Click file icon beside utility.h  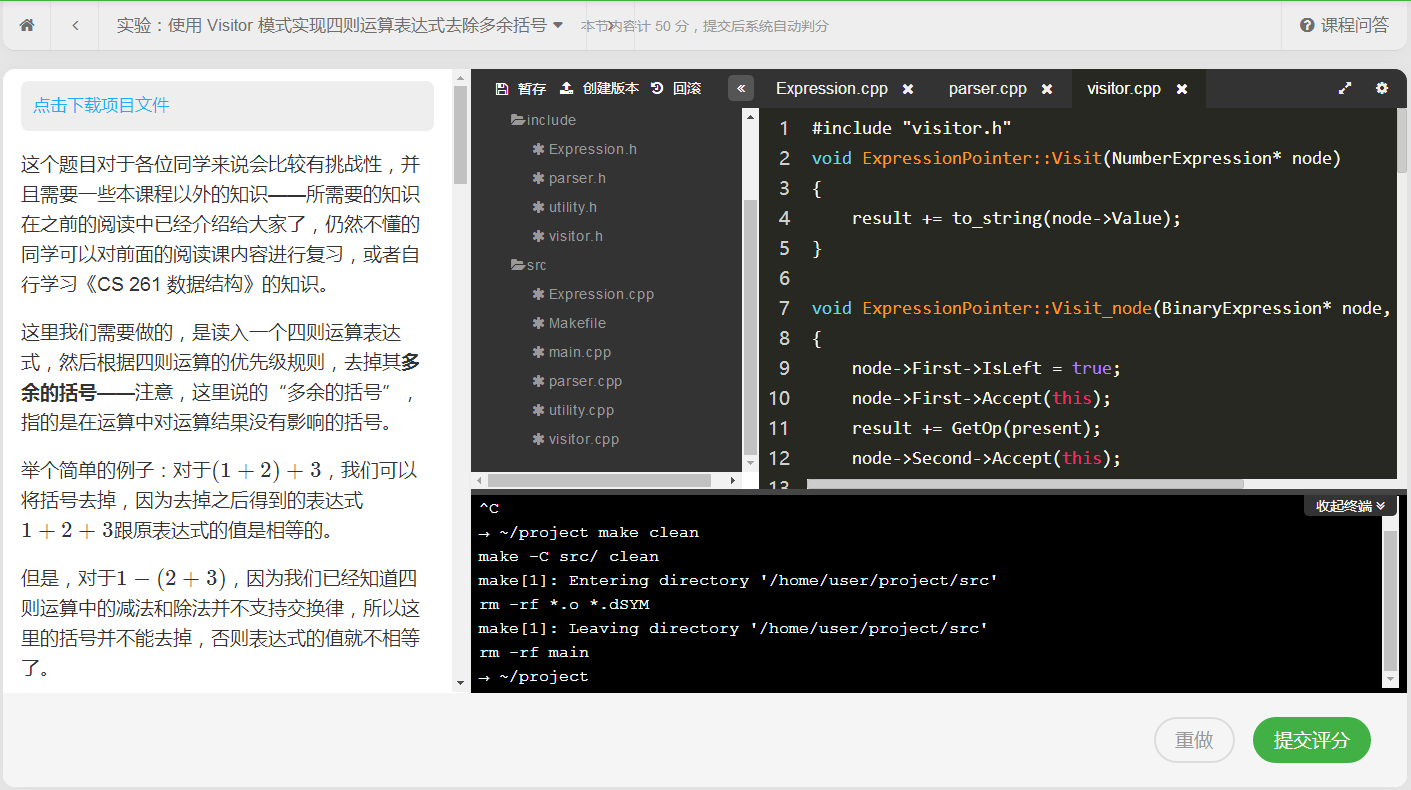click(539, 207)
